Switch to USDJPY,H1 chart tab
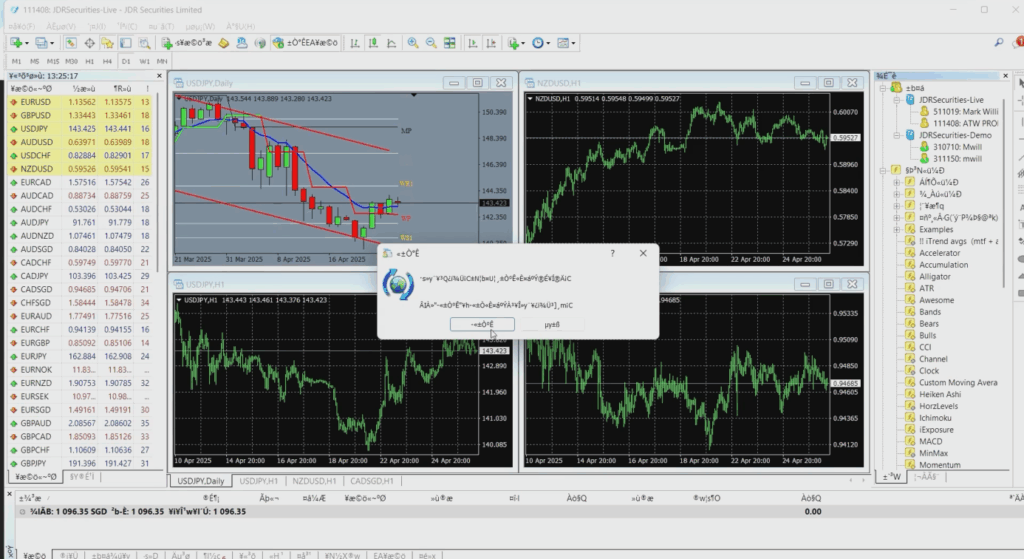 259,481
